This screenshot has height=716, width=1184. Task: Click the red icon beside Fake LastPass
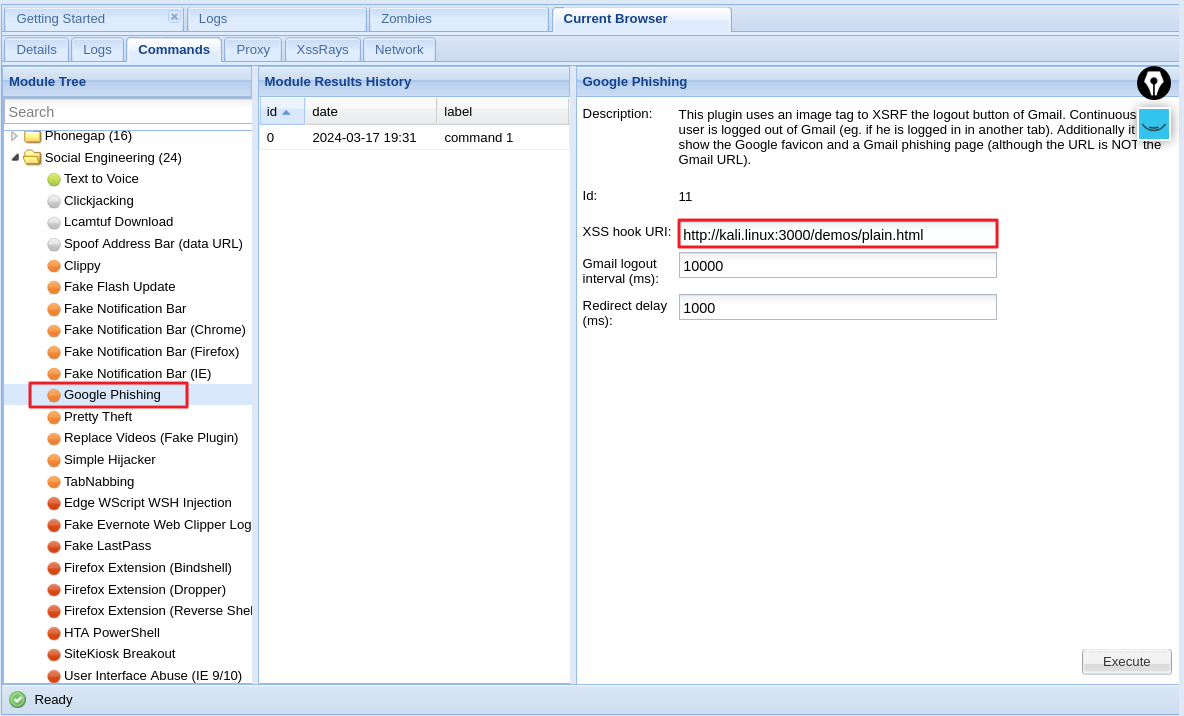click(x=54, y=547)
